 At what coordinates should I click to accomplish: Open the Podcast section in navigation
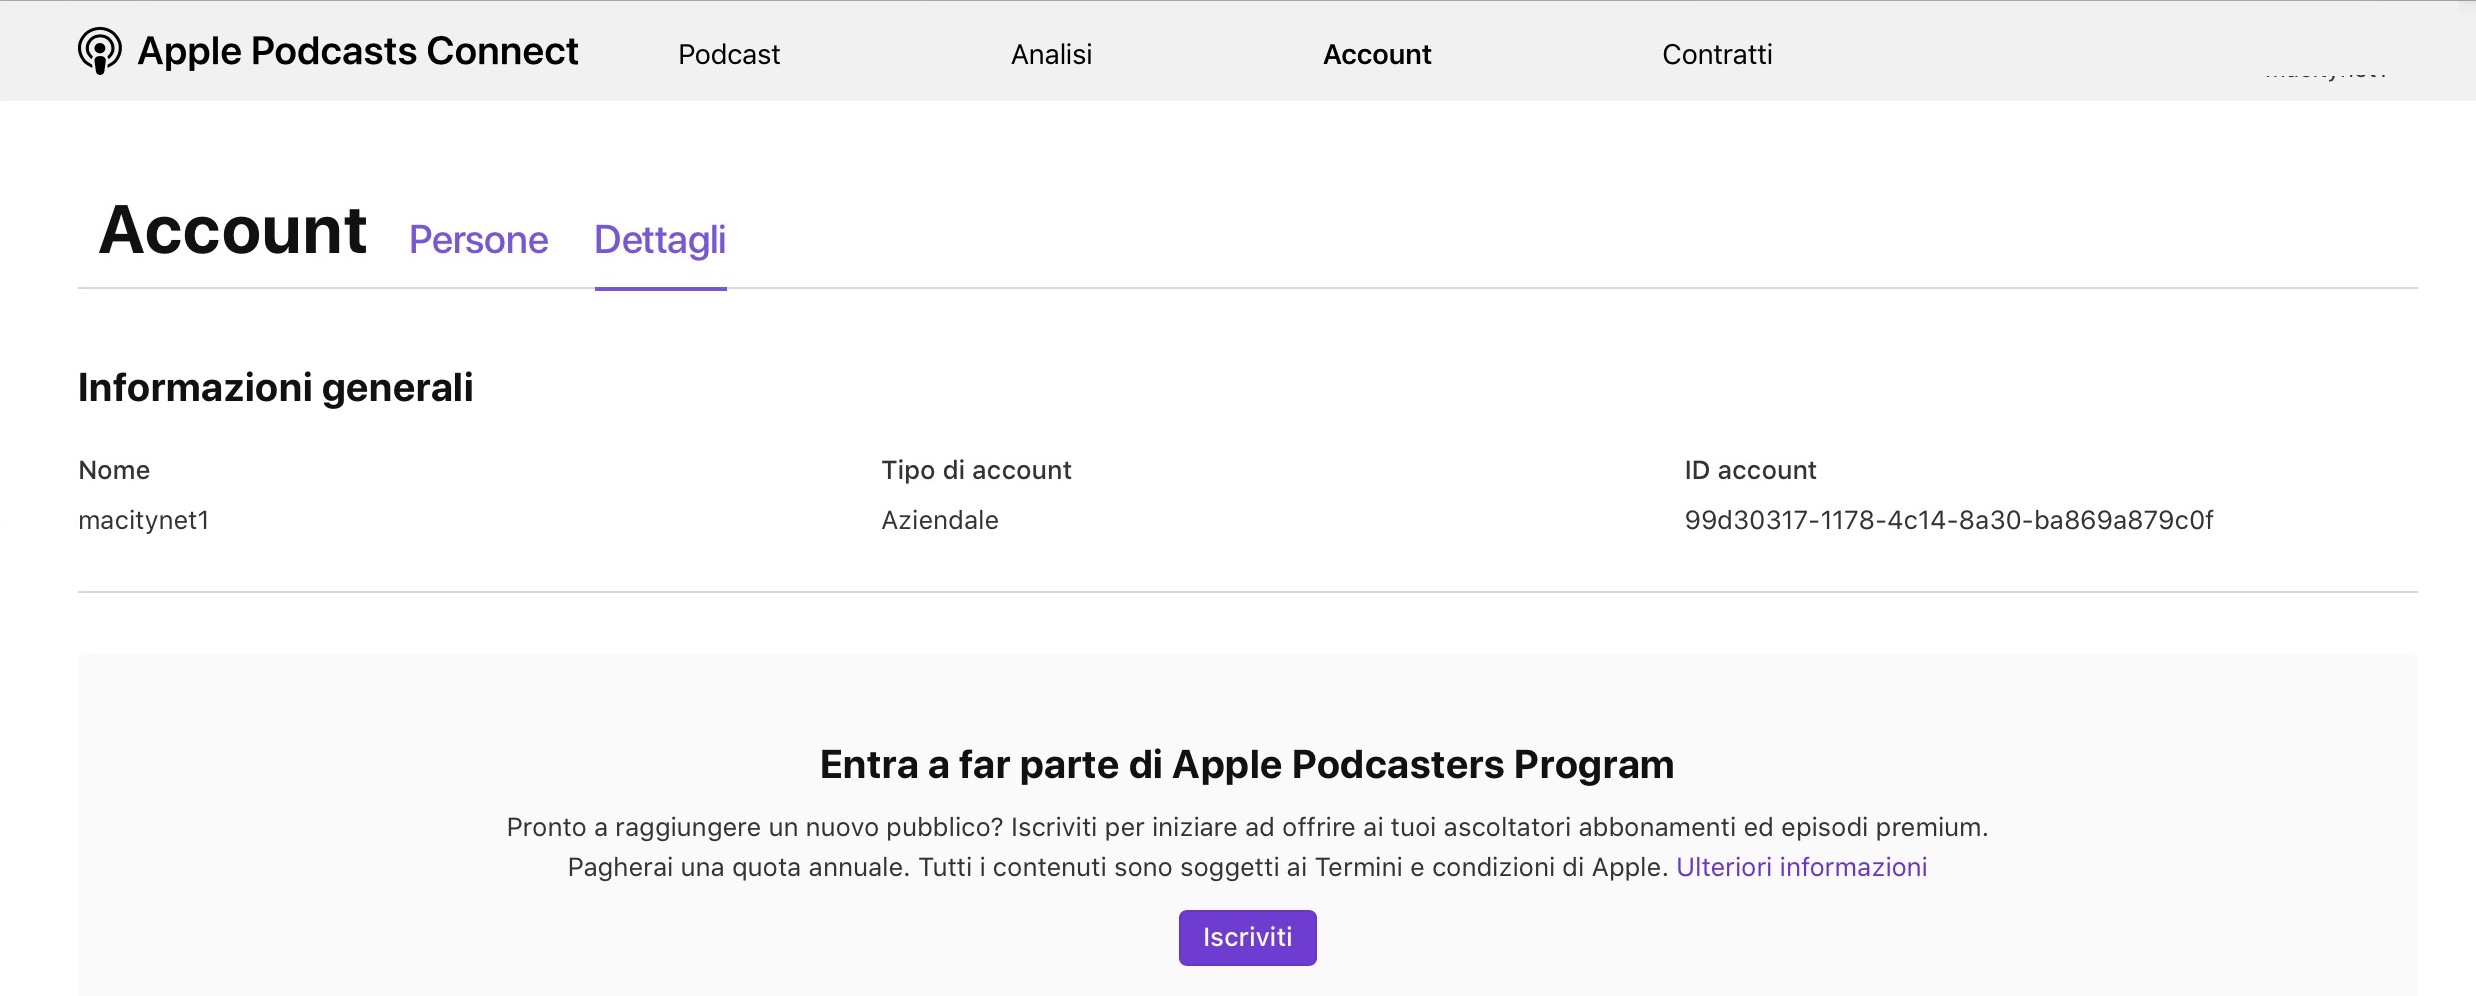(x=728, y=54)
